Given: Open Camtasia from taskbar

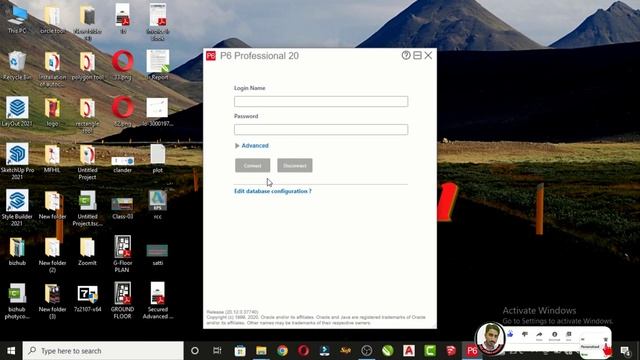Looking at the screenshot, I should [430, 351].
